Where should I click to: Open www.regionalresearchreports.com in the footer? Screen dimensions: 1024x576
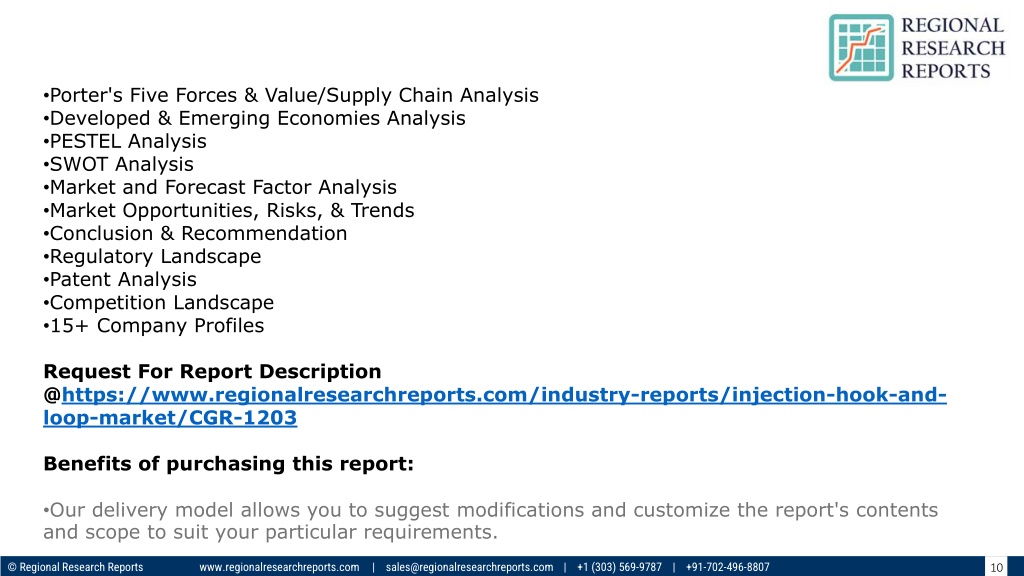click(279, 567)
